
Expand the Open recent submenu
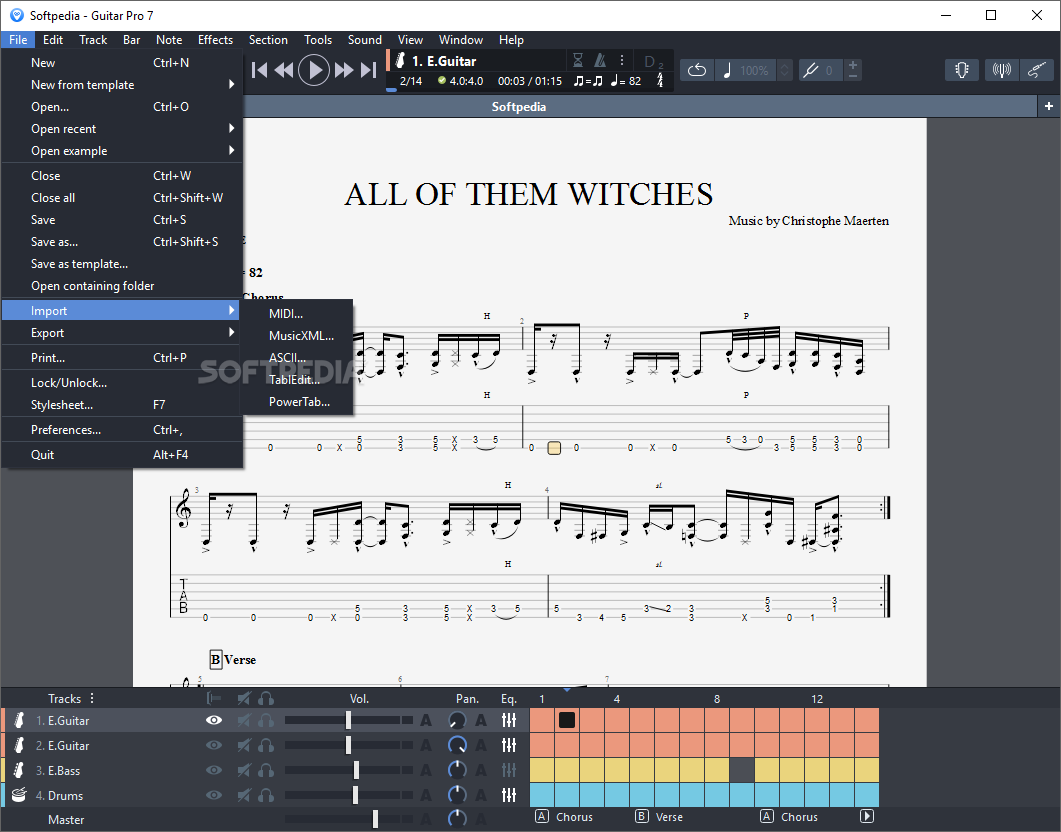coord(122,129)
